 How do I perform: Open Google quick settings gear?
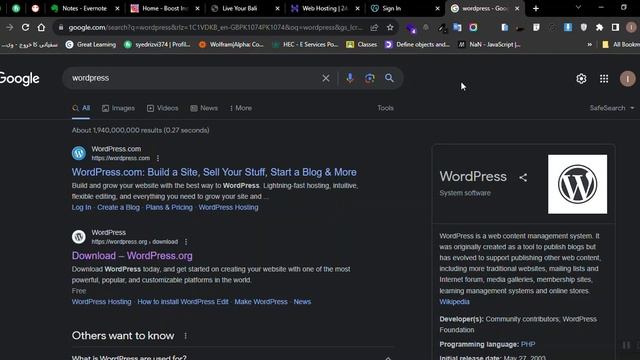click(581, 78)
